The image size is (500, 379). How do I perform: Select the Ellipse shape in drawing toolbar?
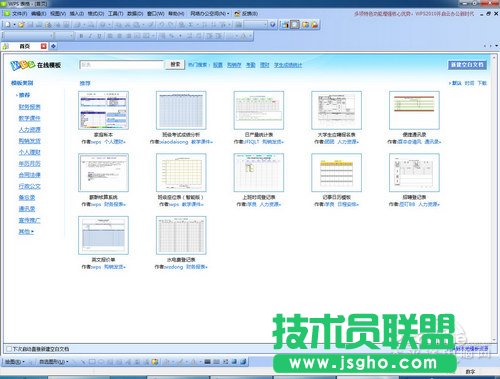click(x=101, y=361)
